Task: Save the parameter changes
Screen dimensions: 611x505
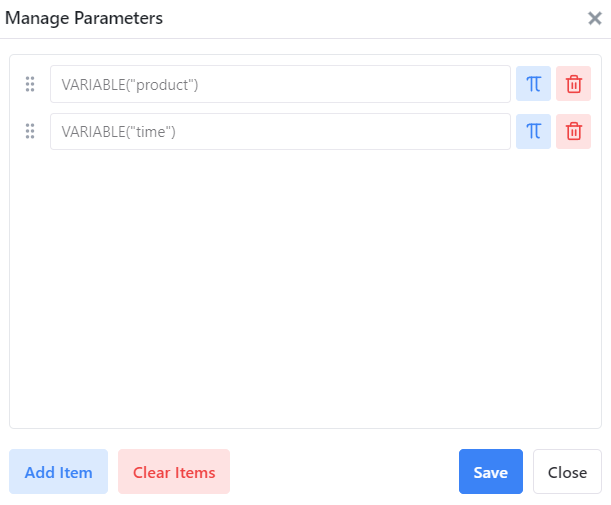Action: click(490, 472)
